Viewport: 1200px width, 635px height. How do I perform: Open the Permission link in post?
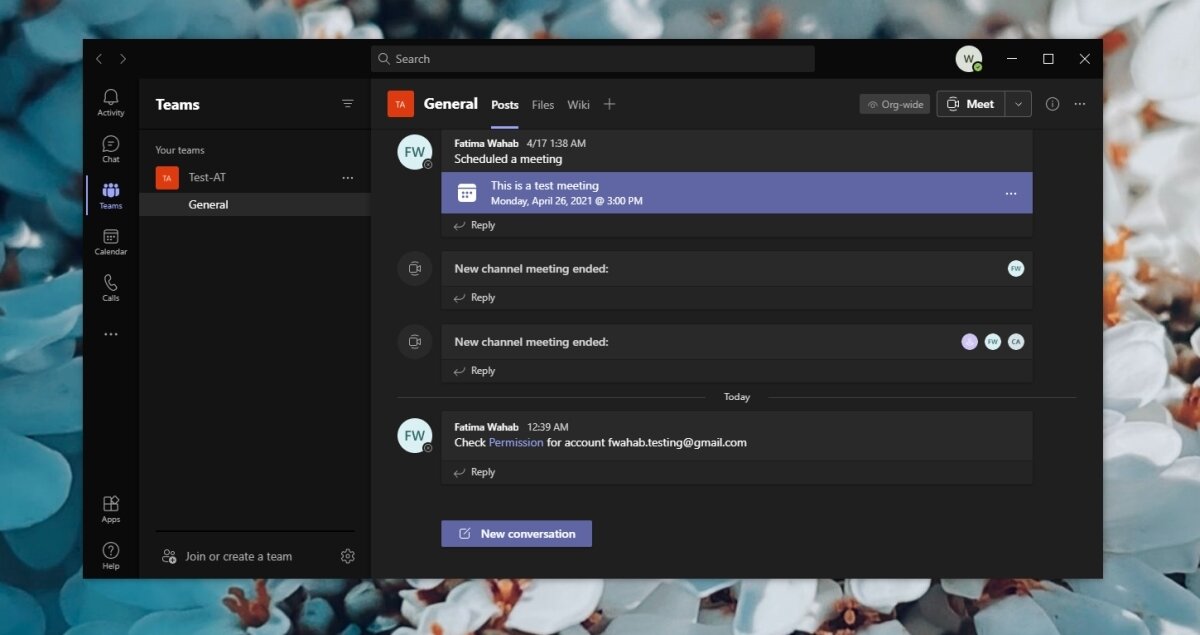(x=516, y=442)
